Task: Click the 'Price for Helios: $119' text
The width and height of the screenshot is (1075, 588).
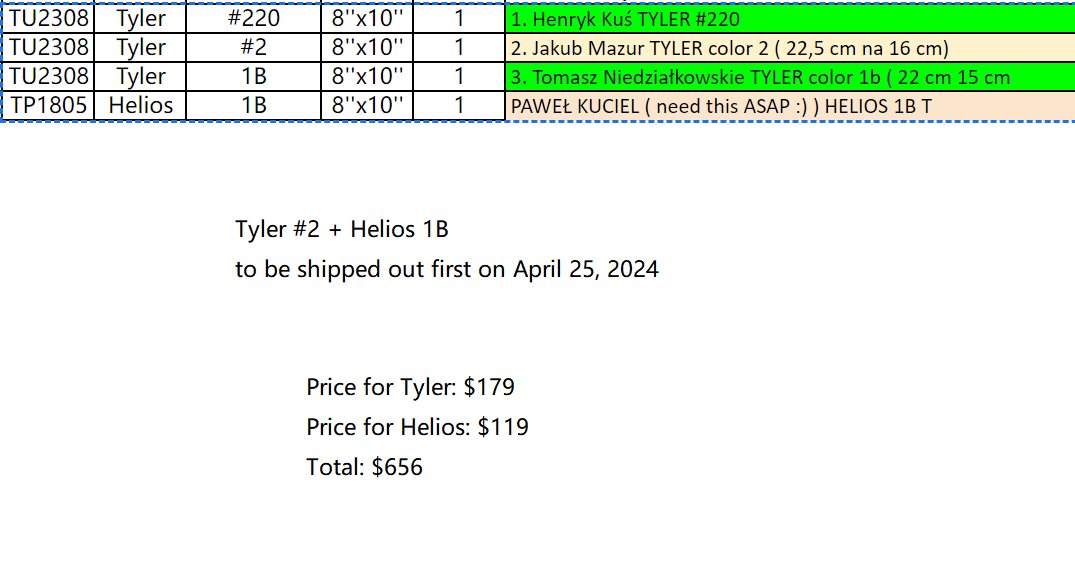Action: (417, 427)
